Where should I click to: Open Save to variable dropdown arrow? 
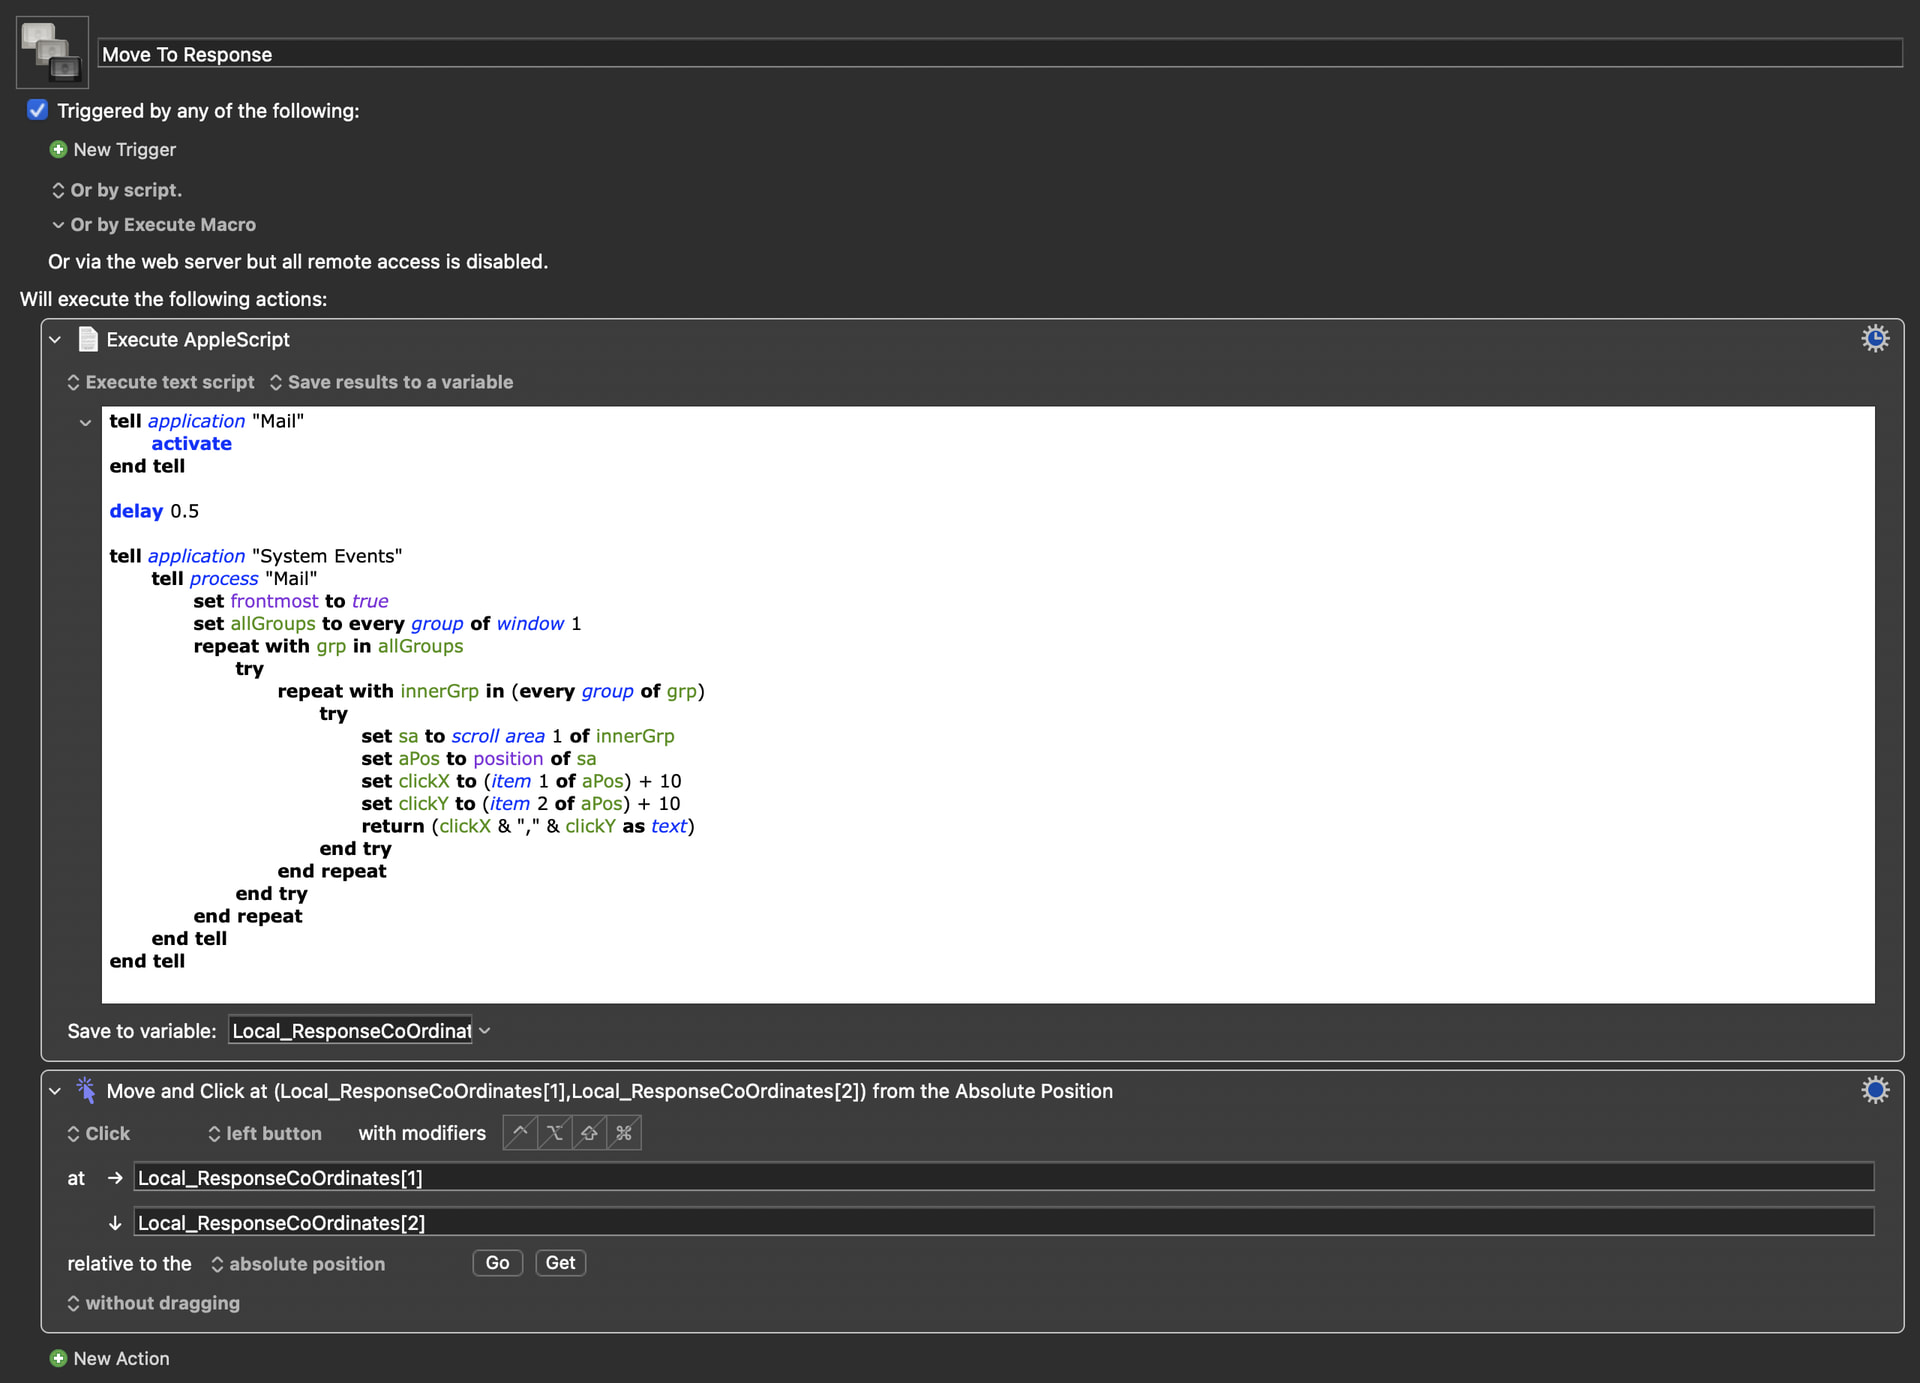(485, 1031)
